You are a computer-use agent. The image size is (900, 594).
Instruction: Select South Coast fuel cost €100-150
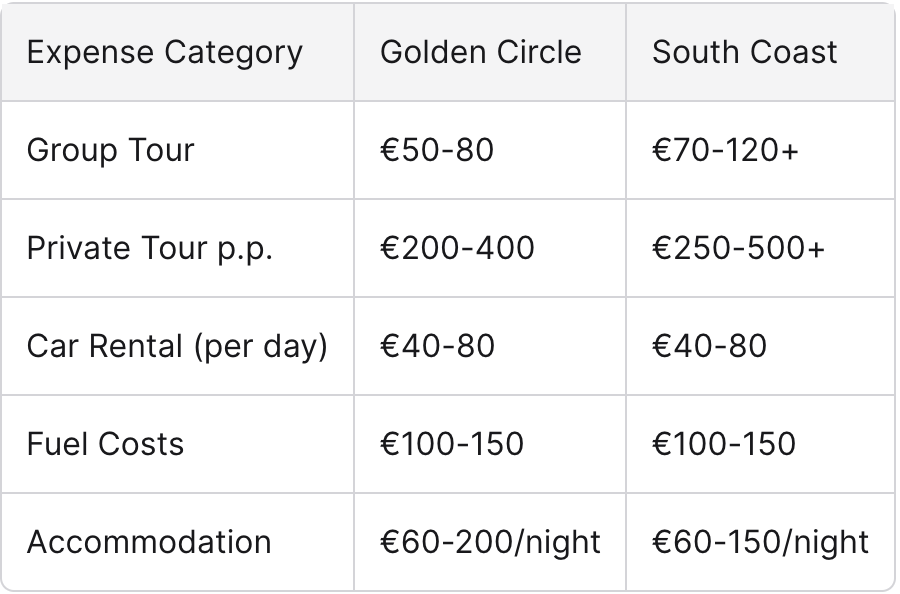pyautogui.click(x=724, y=444)
